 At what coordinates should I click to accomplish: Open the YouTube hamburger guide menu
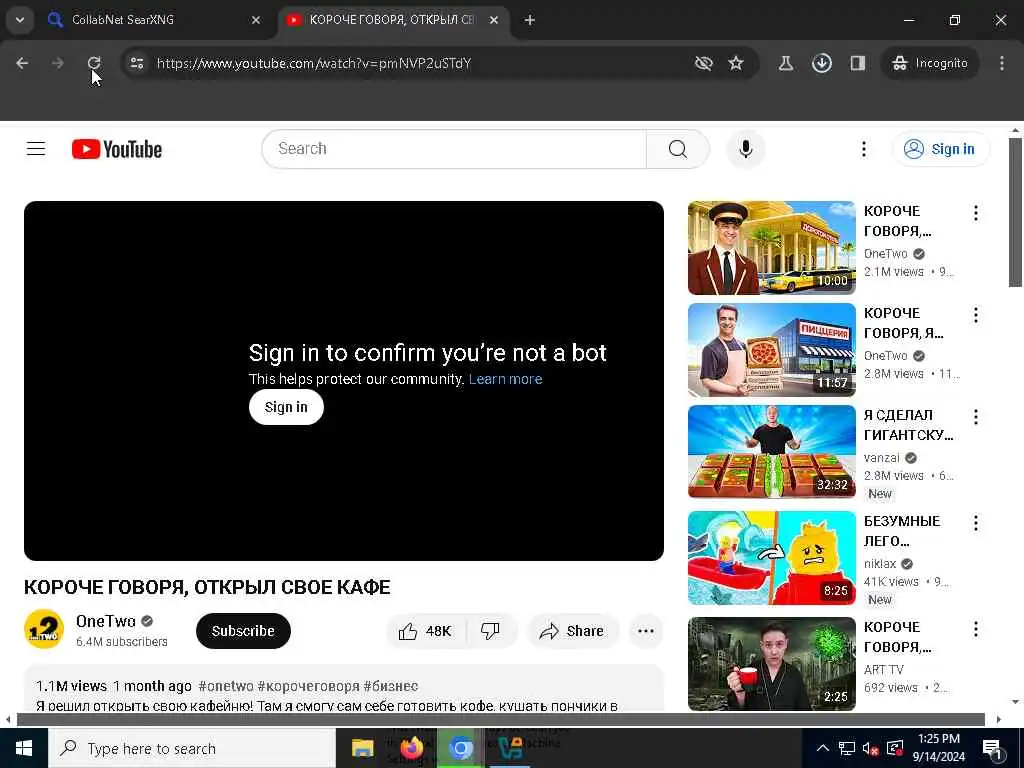36,149
